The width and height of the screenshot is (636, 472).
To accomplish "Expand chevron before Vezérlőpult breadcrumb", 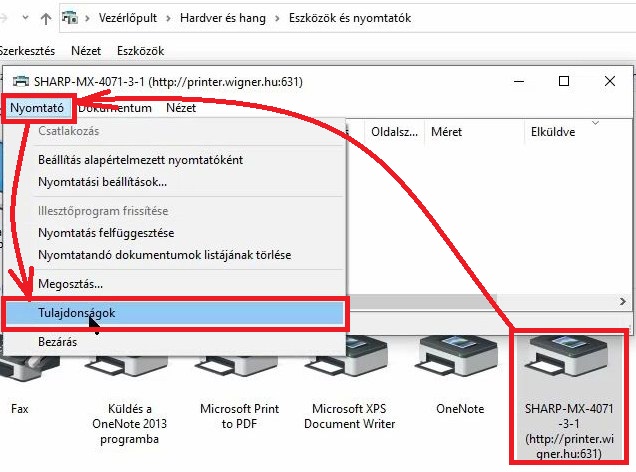I will pyautogui.click(x=88, y=18).
